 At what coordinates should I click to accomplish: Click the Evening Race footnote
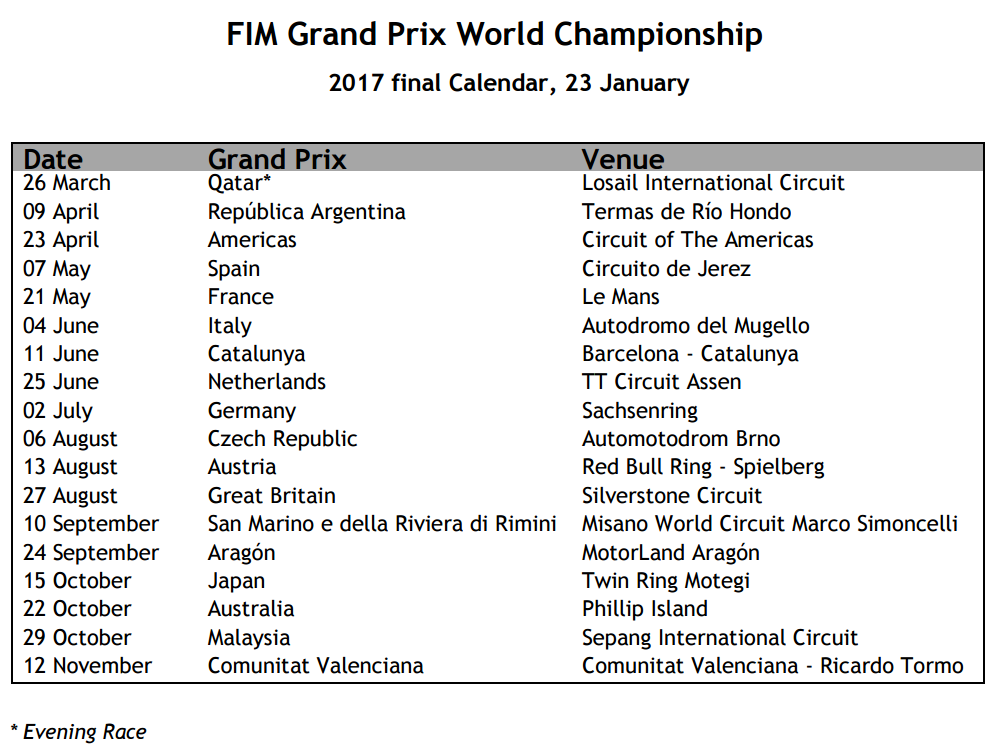78,732
